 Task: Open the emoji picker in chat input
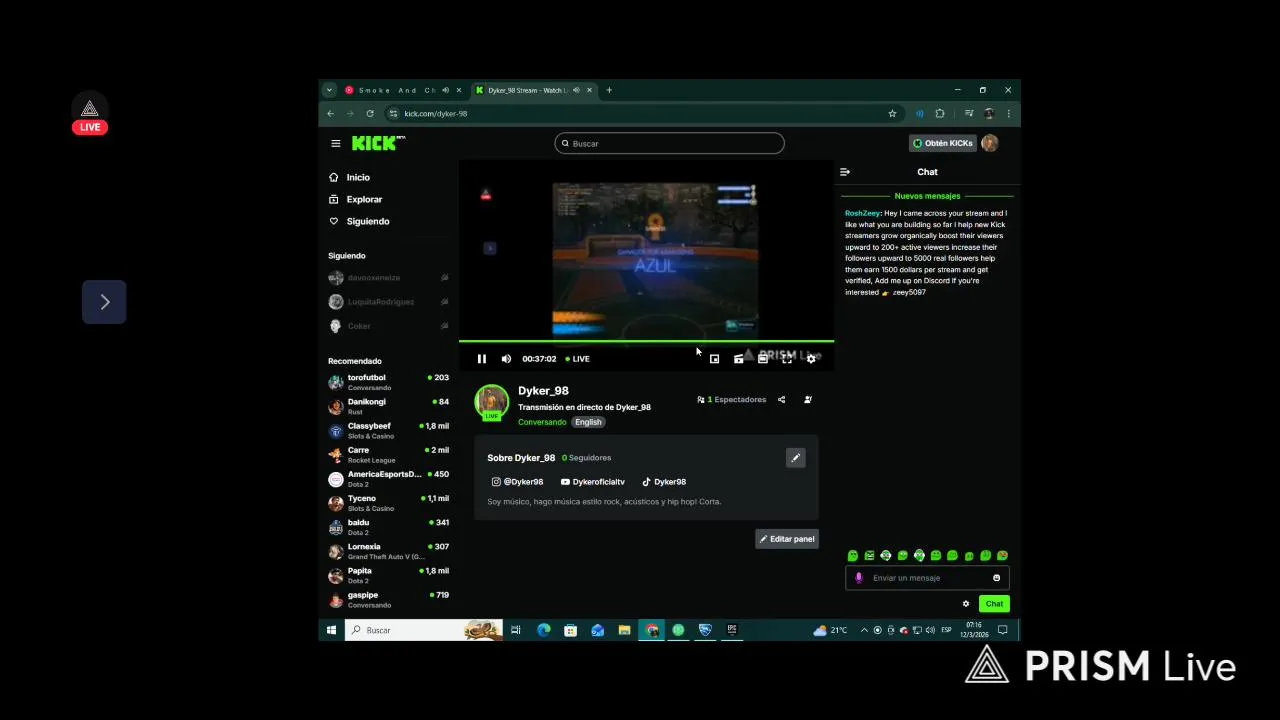pyautogui.click(x=996, y=578)
